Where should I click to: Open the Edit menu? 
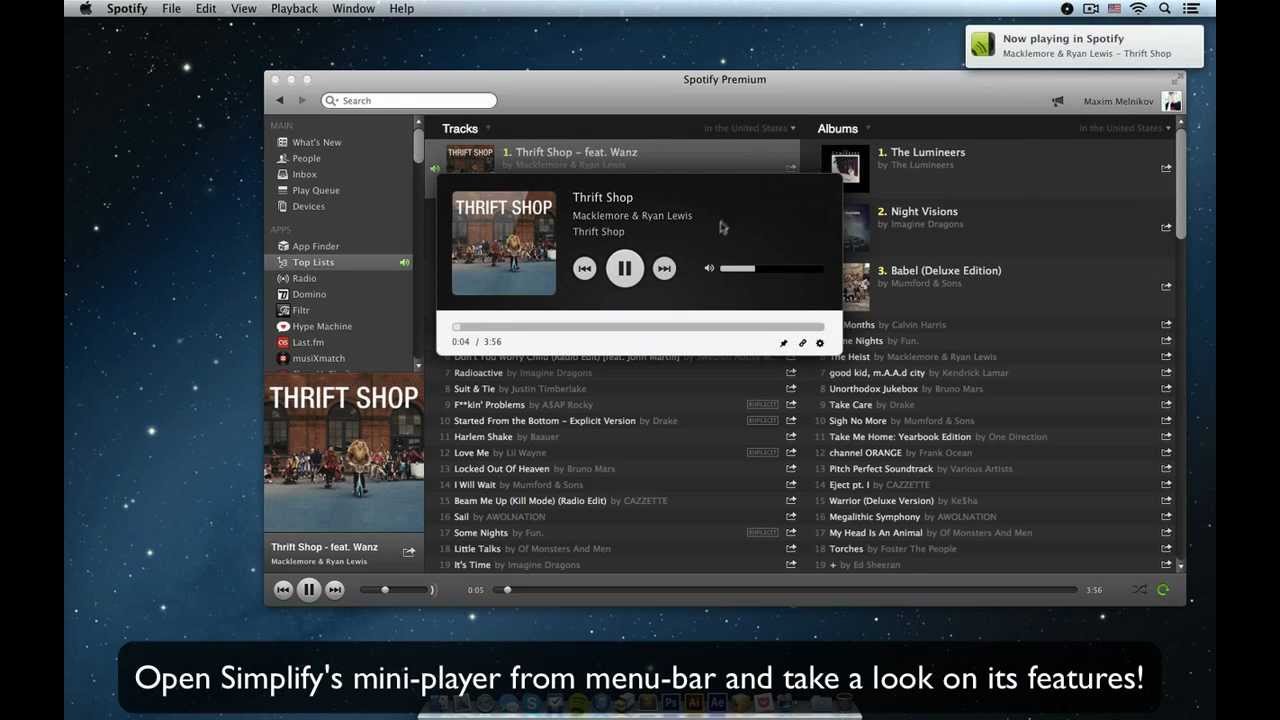[206, 8]
